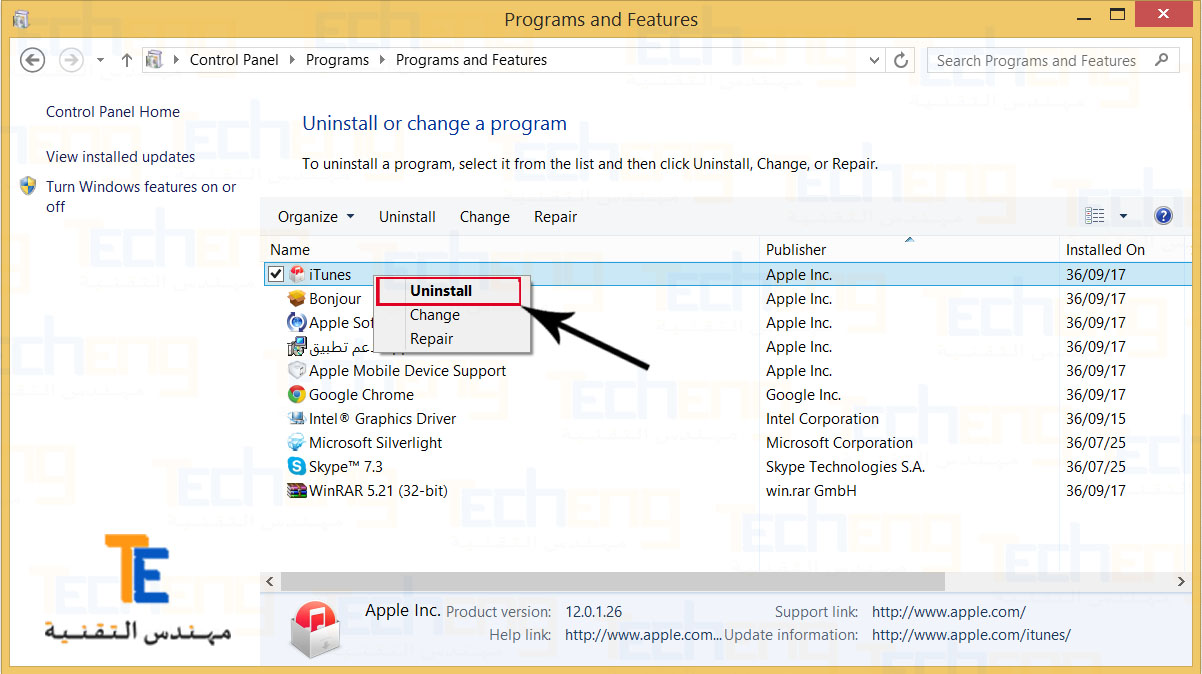
Task: Open Control Panel Home link
Action: (x=113, y=112)
